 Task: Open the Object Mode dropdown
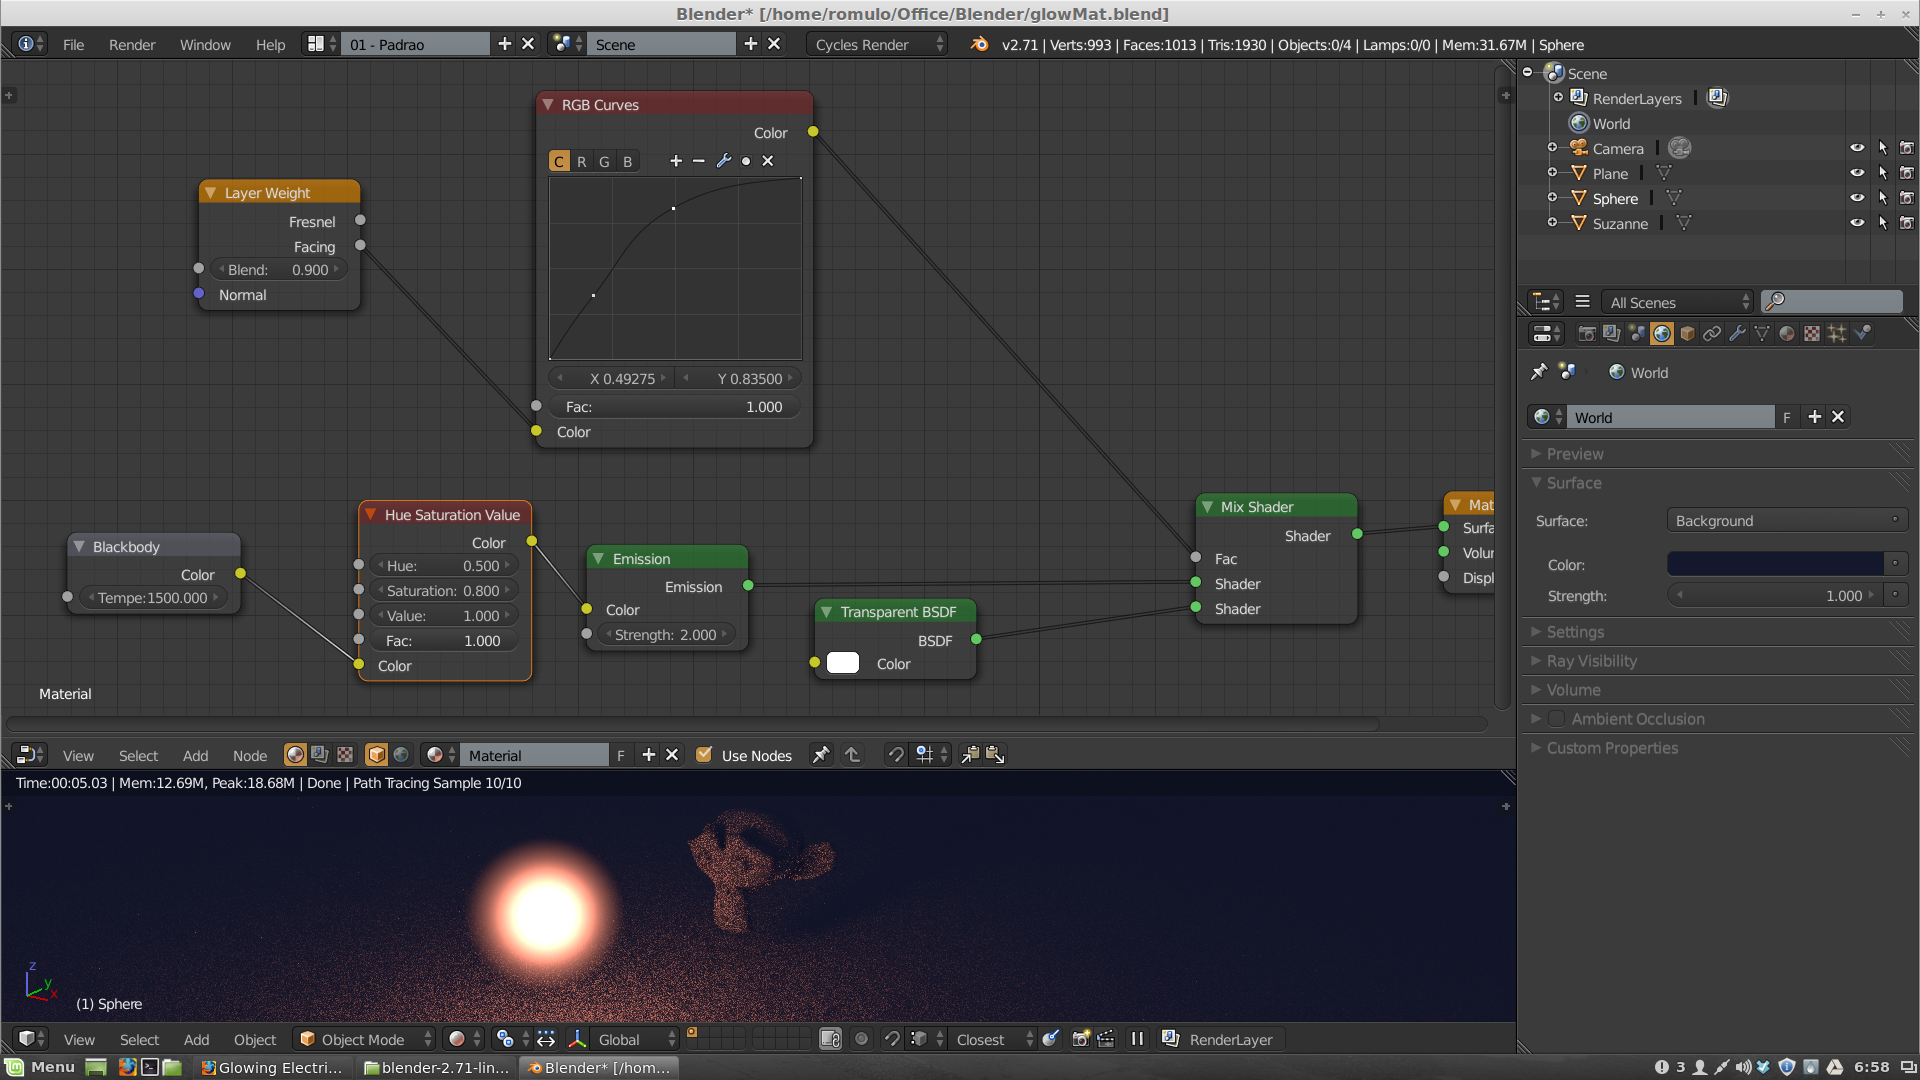click(364, 1039)
